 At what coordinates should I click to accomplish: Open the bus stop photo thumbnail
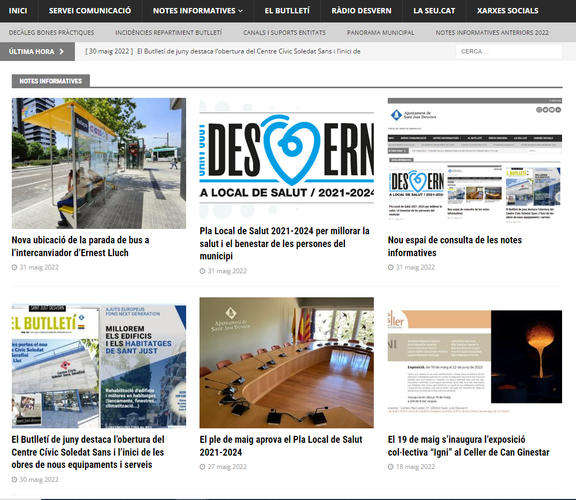pyautogui.click(x=99, y=163)
